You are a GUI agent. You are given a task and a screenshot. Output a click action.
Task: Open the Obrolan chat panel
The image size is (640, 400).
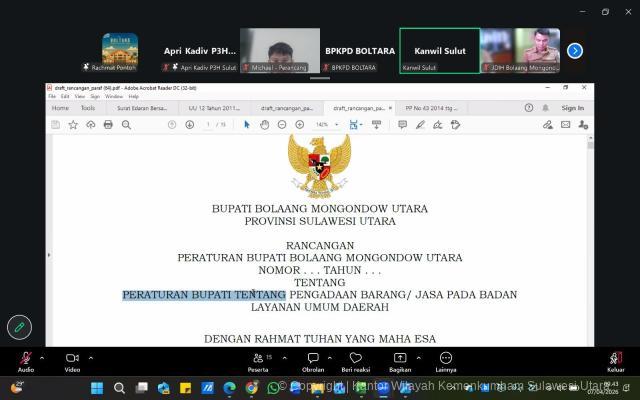point(313,359)
